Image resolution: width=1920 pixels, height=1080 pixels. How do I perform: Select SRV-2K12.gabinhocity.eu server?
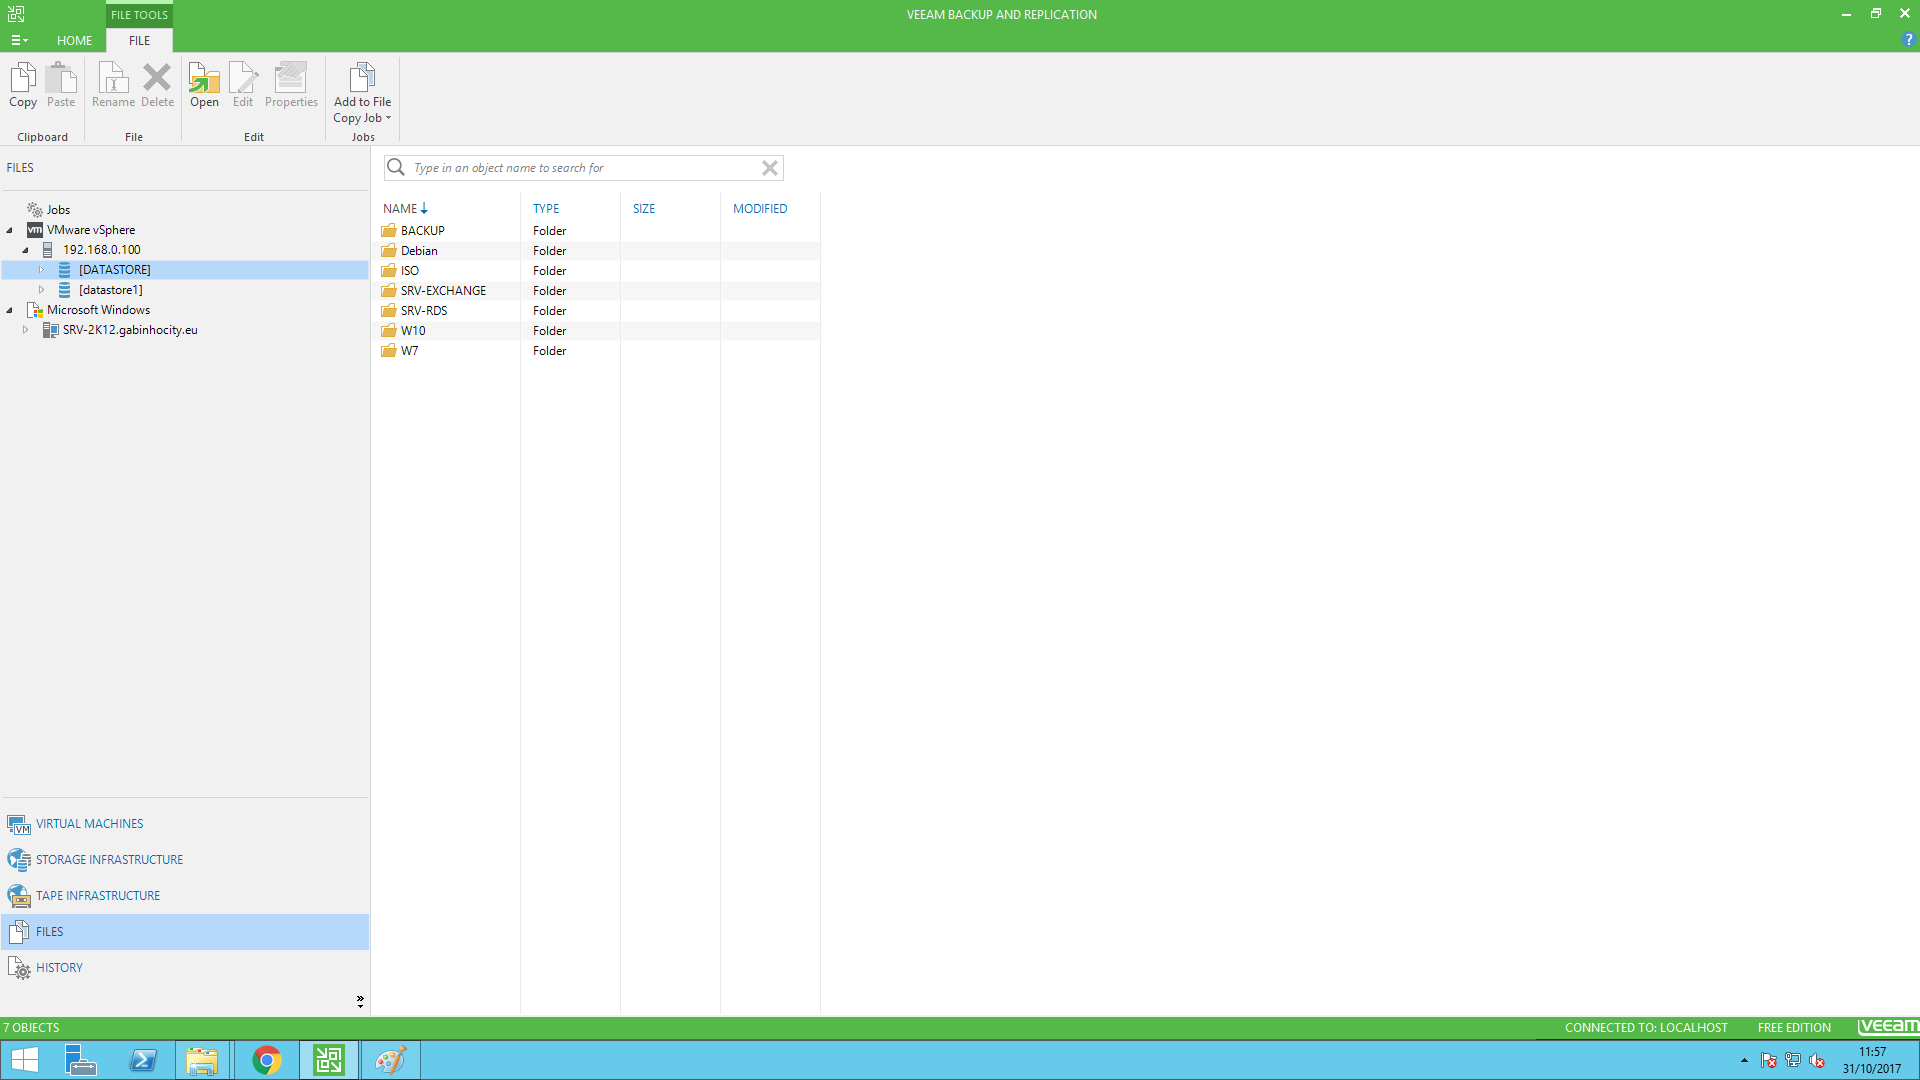(x=130, y=330)
